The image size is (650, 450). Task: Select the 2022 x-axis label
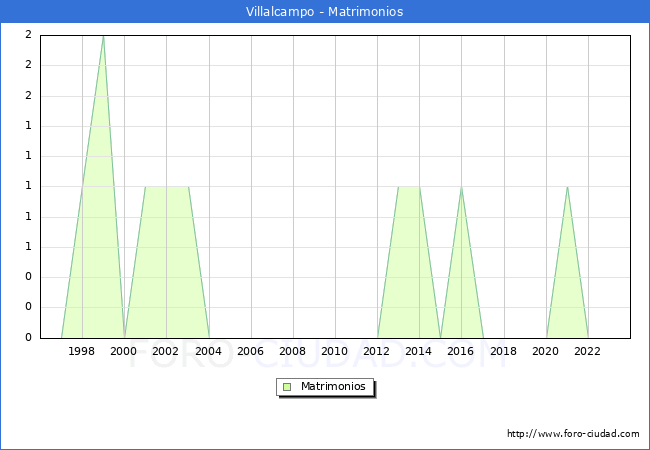point(588,351)
